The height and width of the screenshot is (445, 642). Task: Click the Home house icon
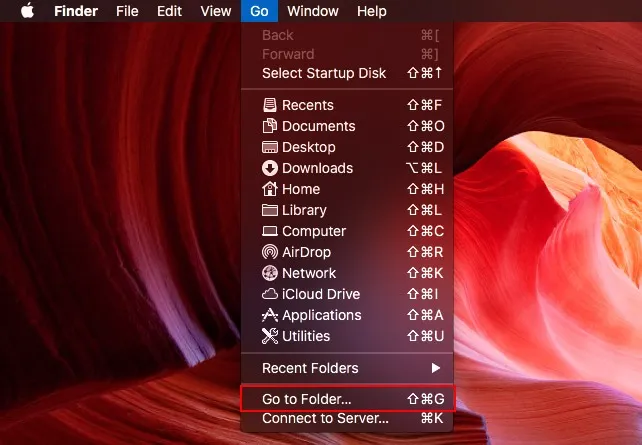(269, 189)
